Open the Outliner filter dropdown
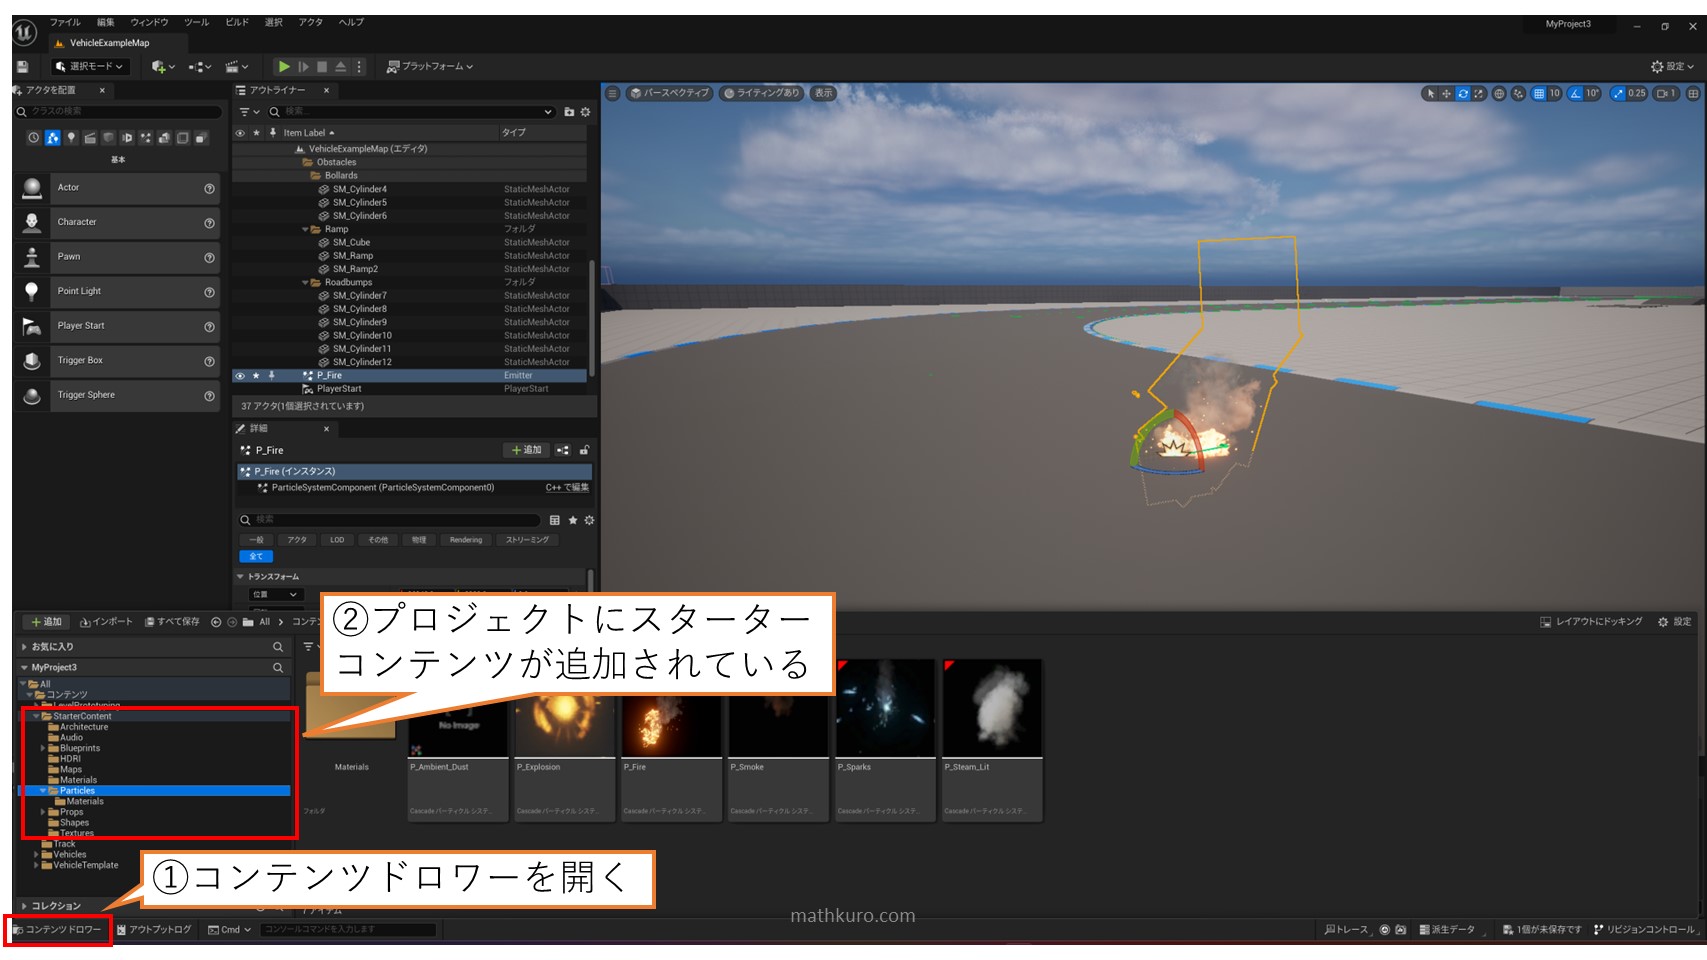This screenshot has width=1707, height=960. pyautogui.click(x=249, y=112)
